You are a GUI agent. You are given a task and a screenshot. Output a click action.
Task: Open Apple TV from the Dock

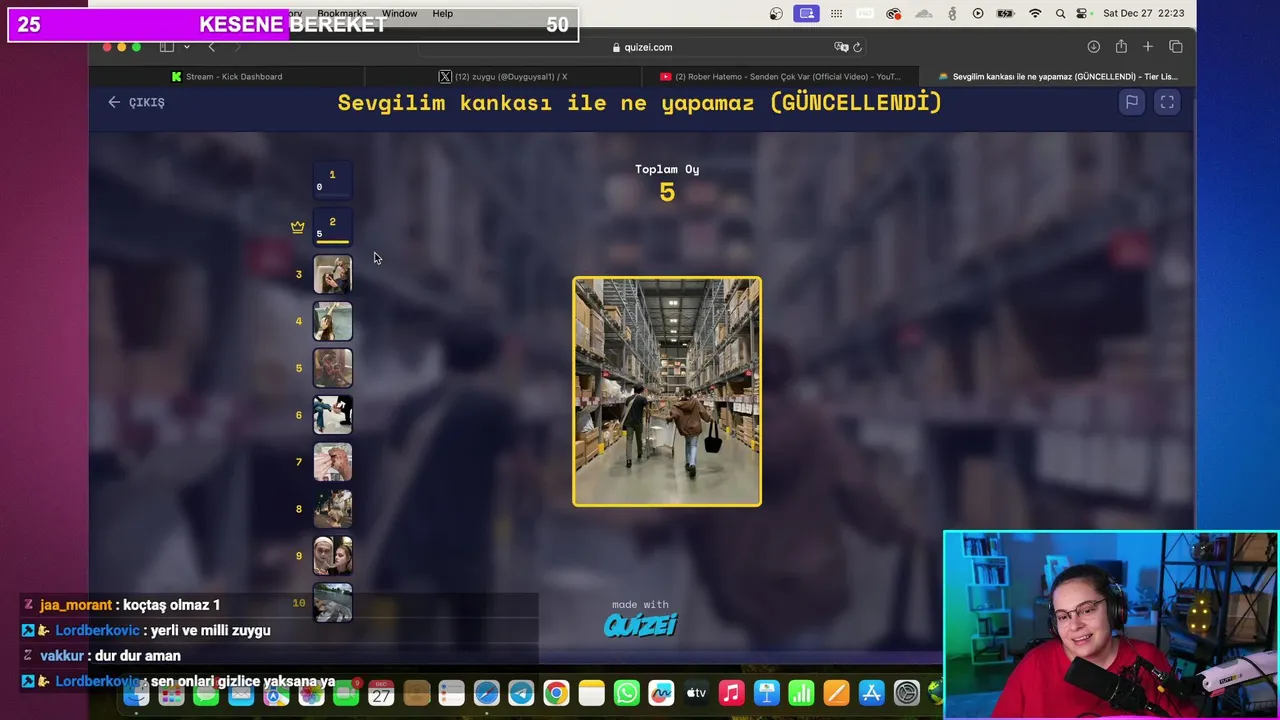[x=696, y=693]
